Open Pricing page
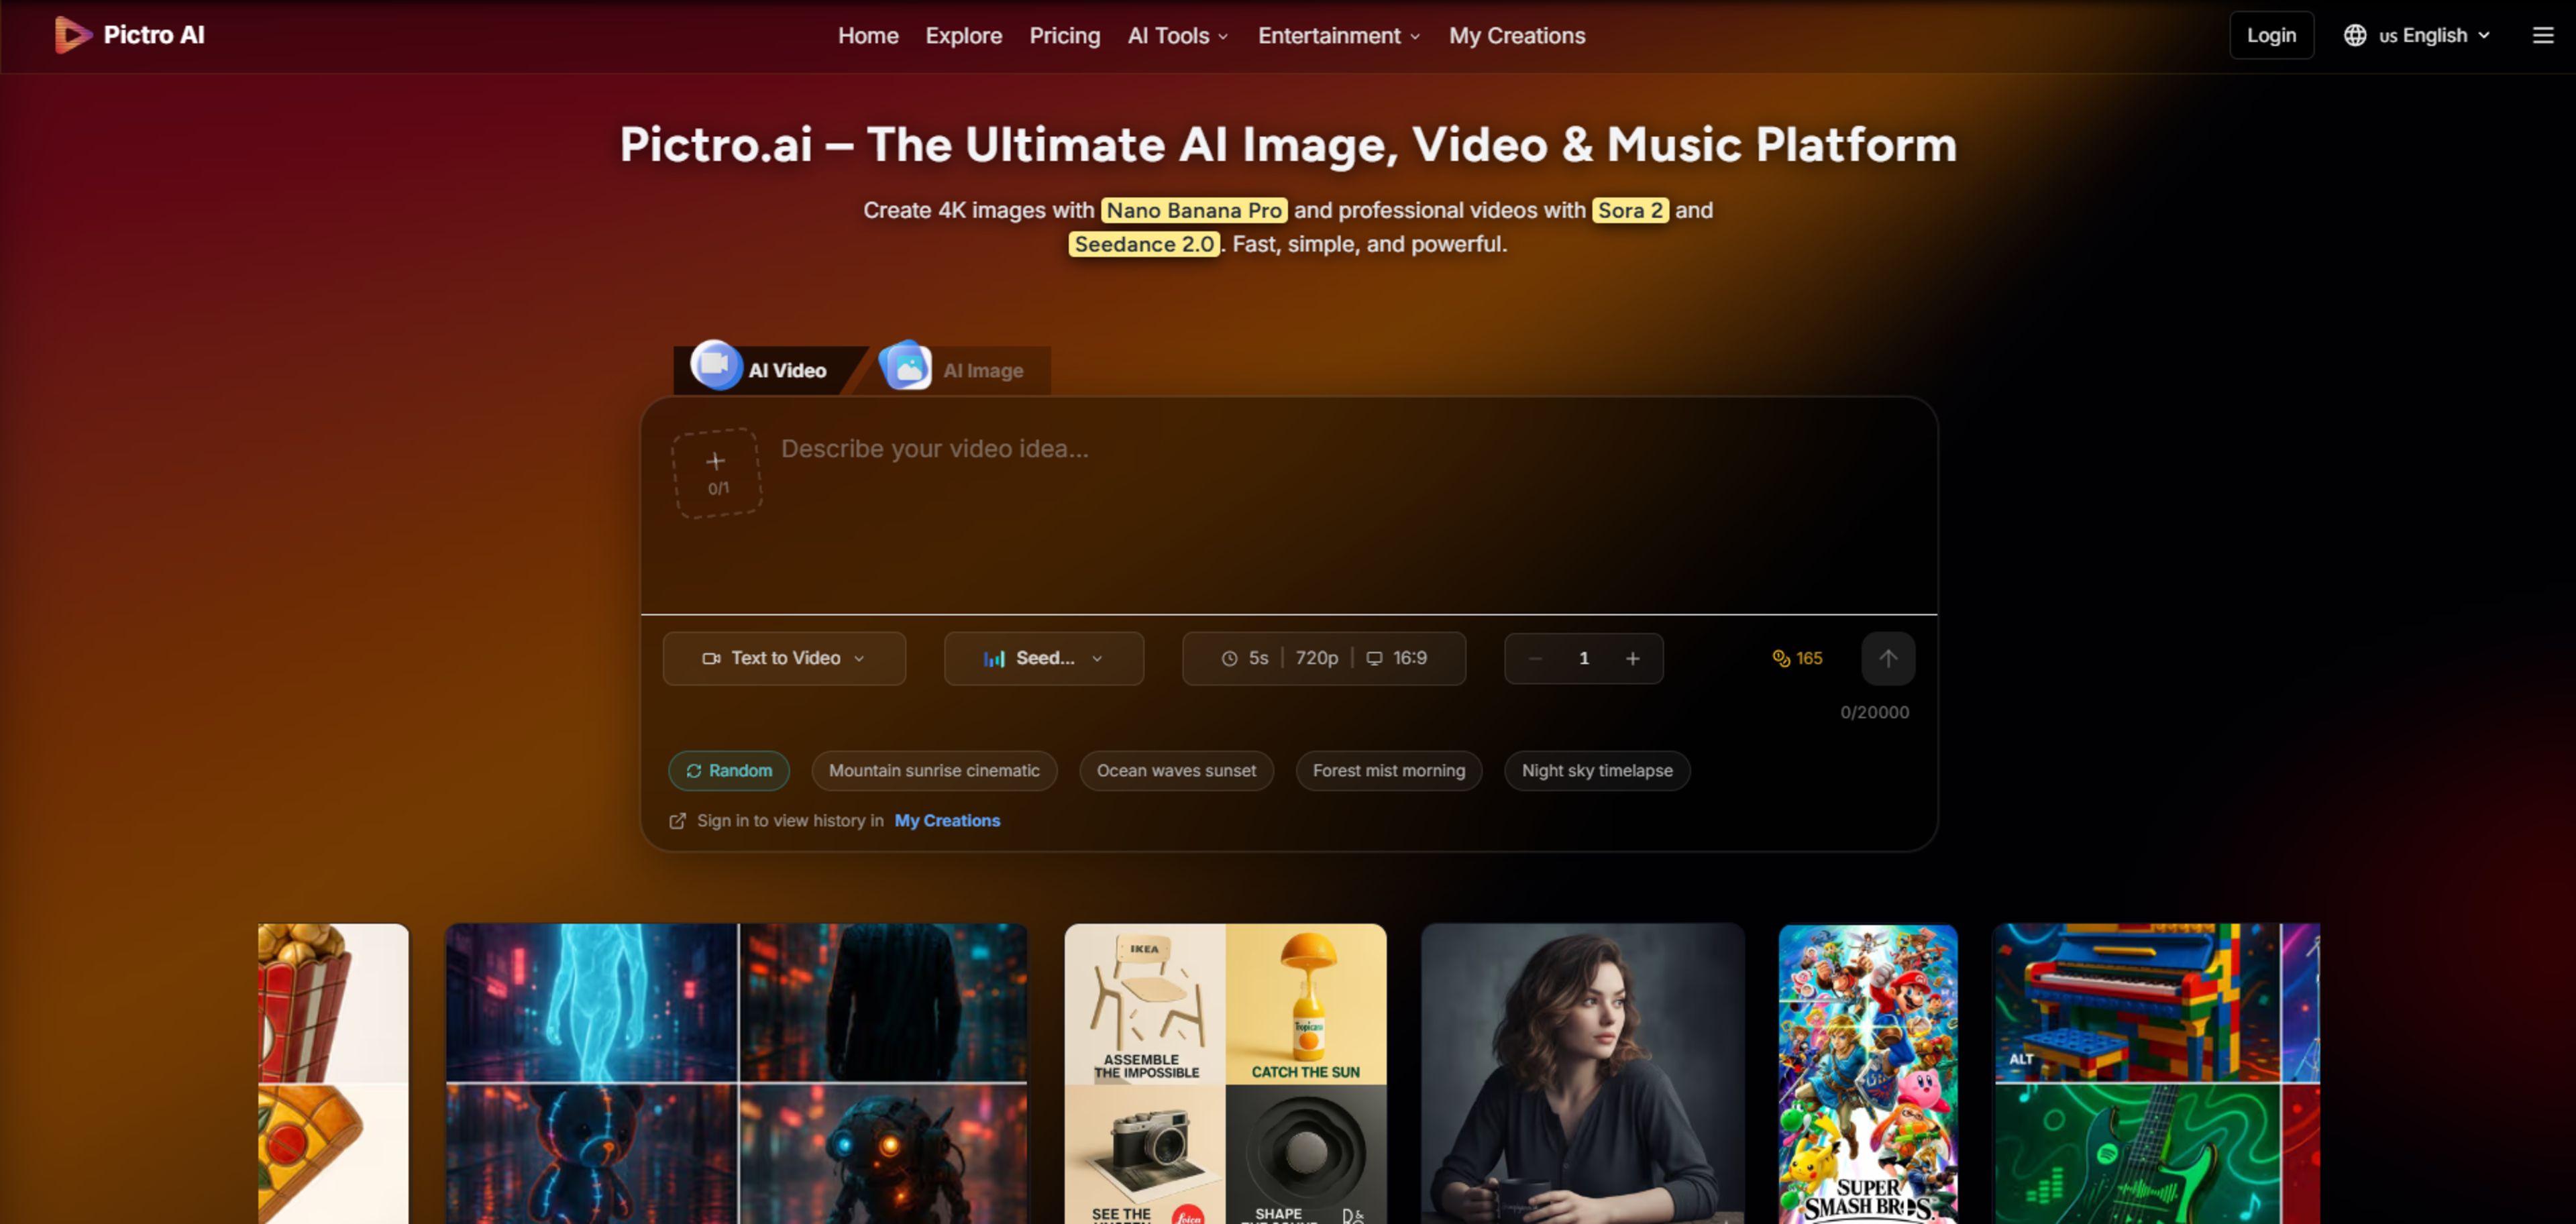 pos(1064,36)
